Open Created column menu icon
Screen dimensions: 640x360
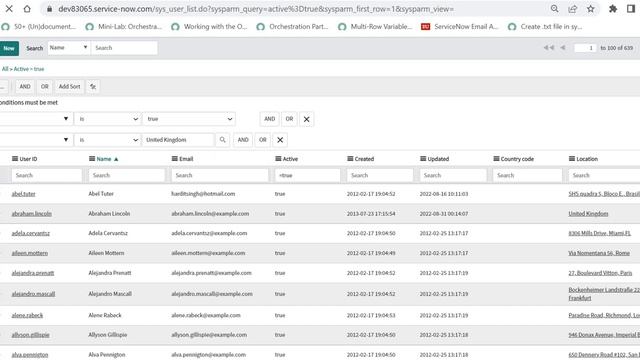[350, 159]
